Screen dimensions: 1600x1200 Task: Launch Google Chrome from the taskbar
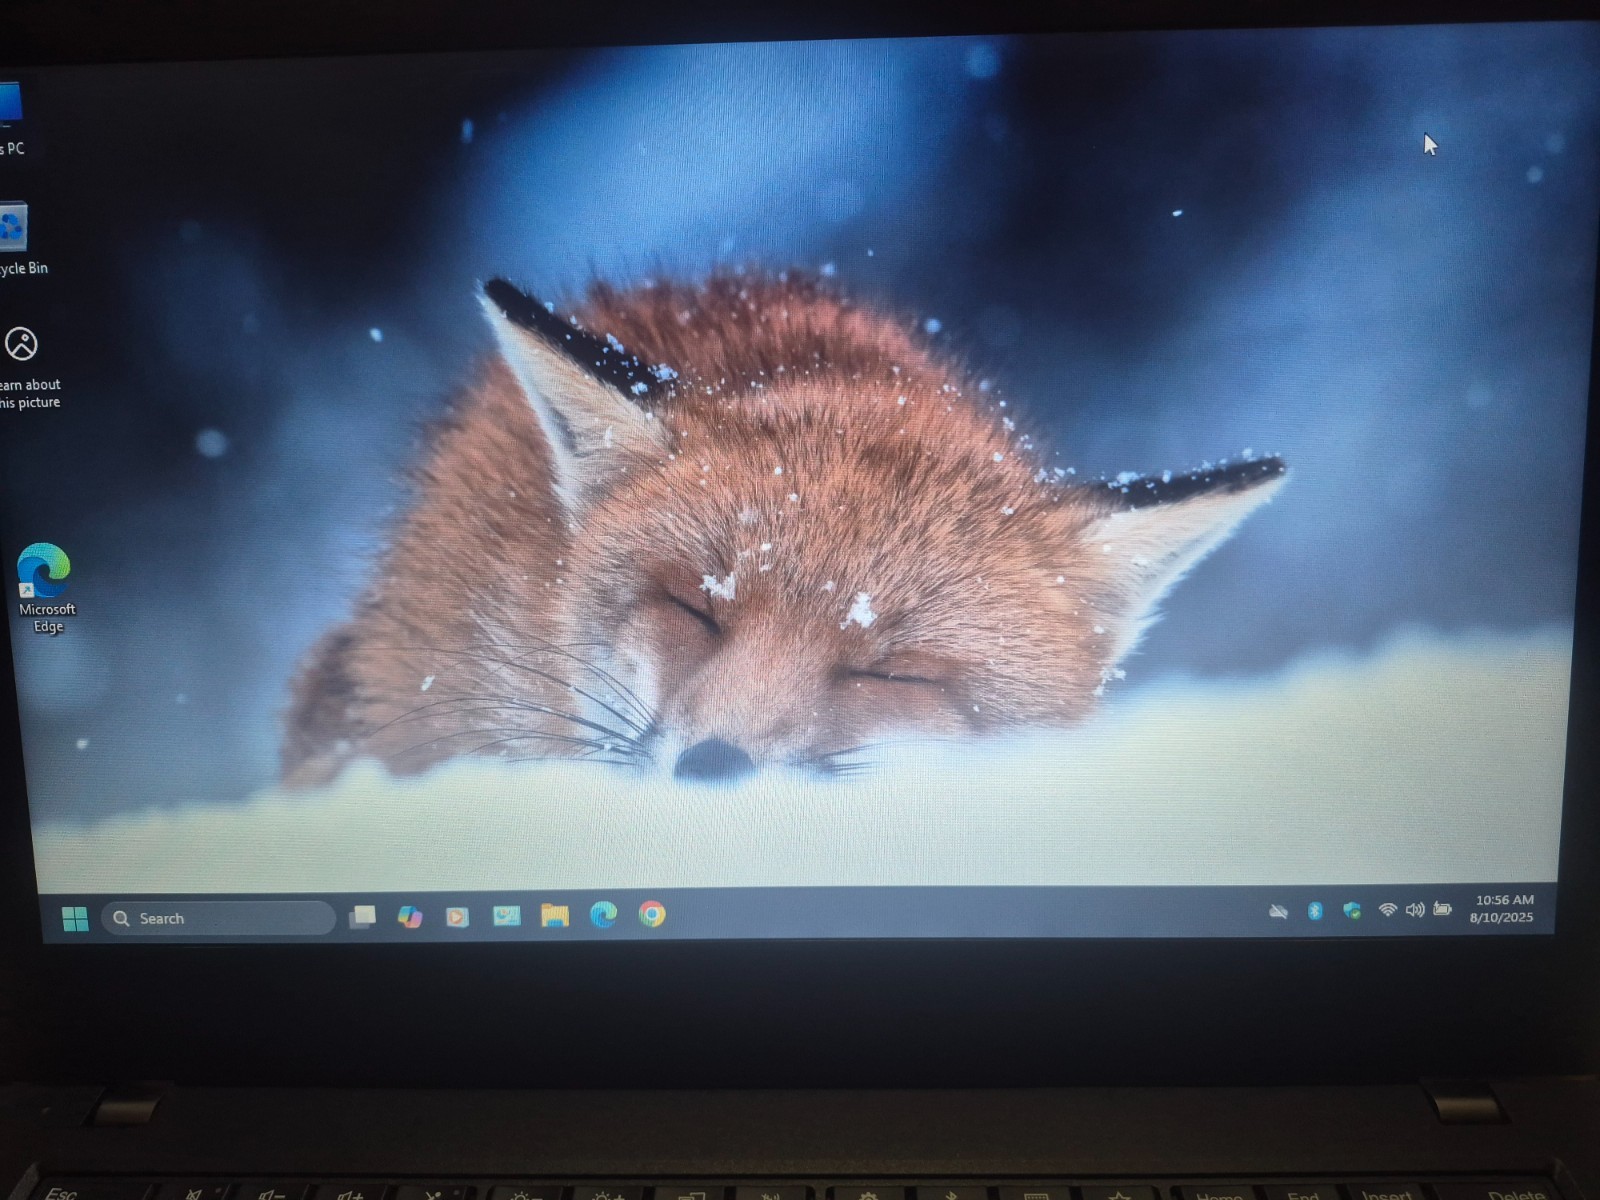652,914
